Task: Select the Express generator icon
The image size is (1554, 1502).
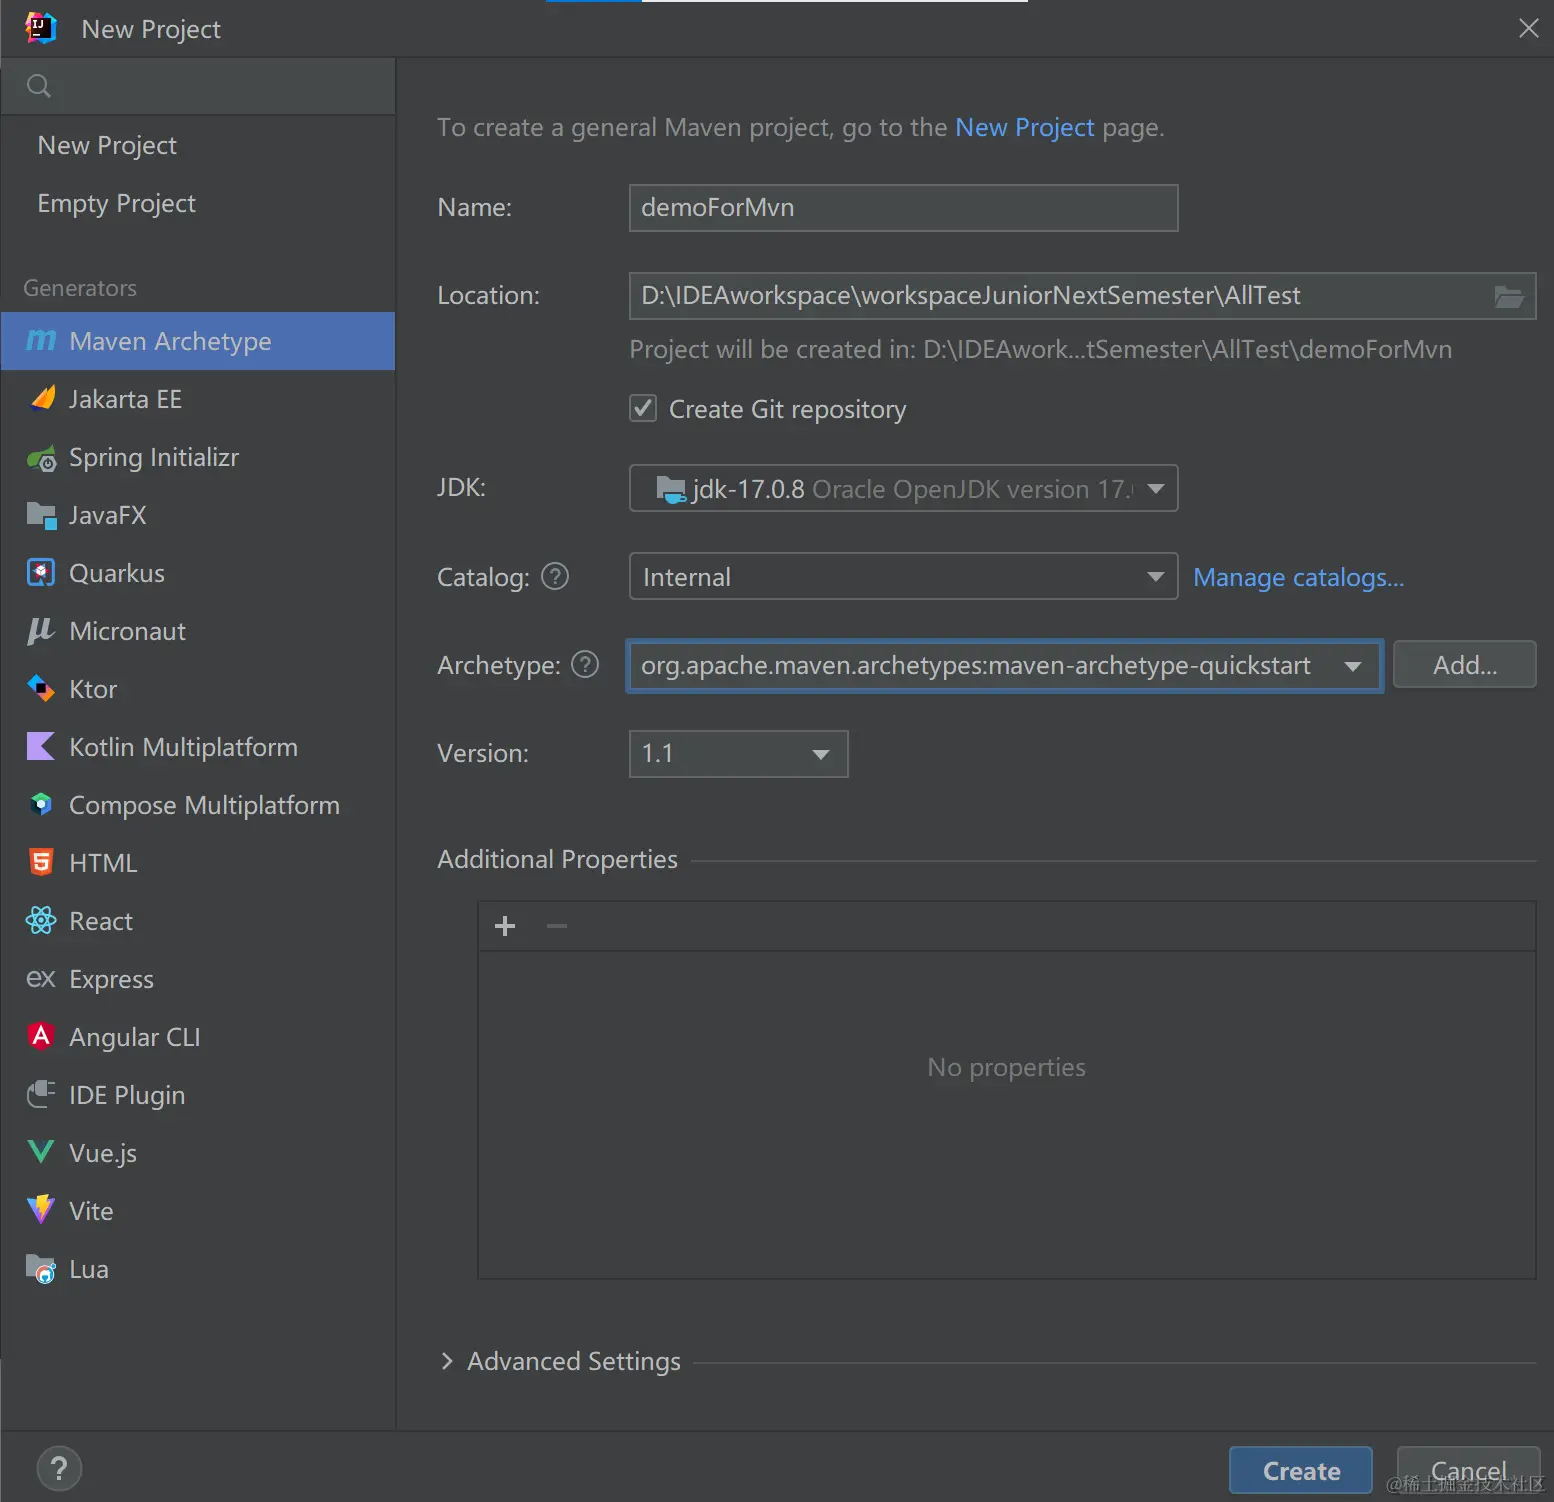Action: (x=41, y=979)
